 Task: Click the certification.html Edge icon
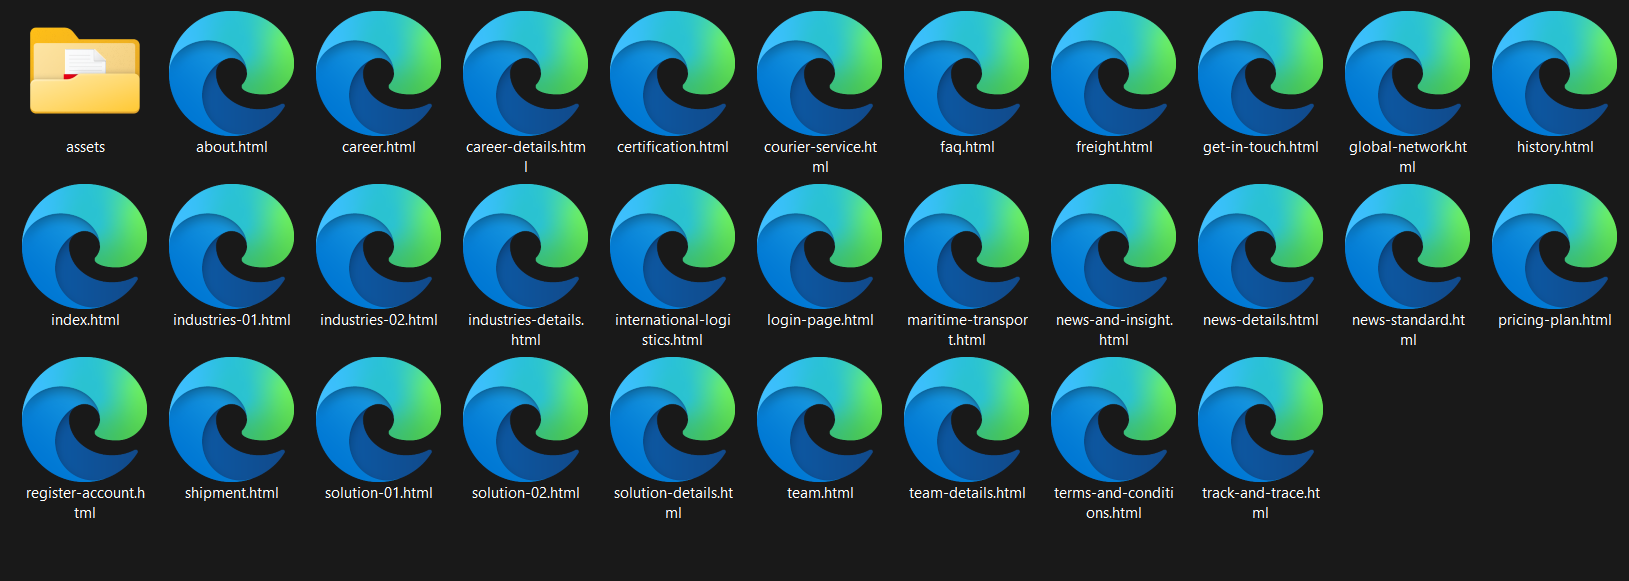point(673,73)
